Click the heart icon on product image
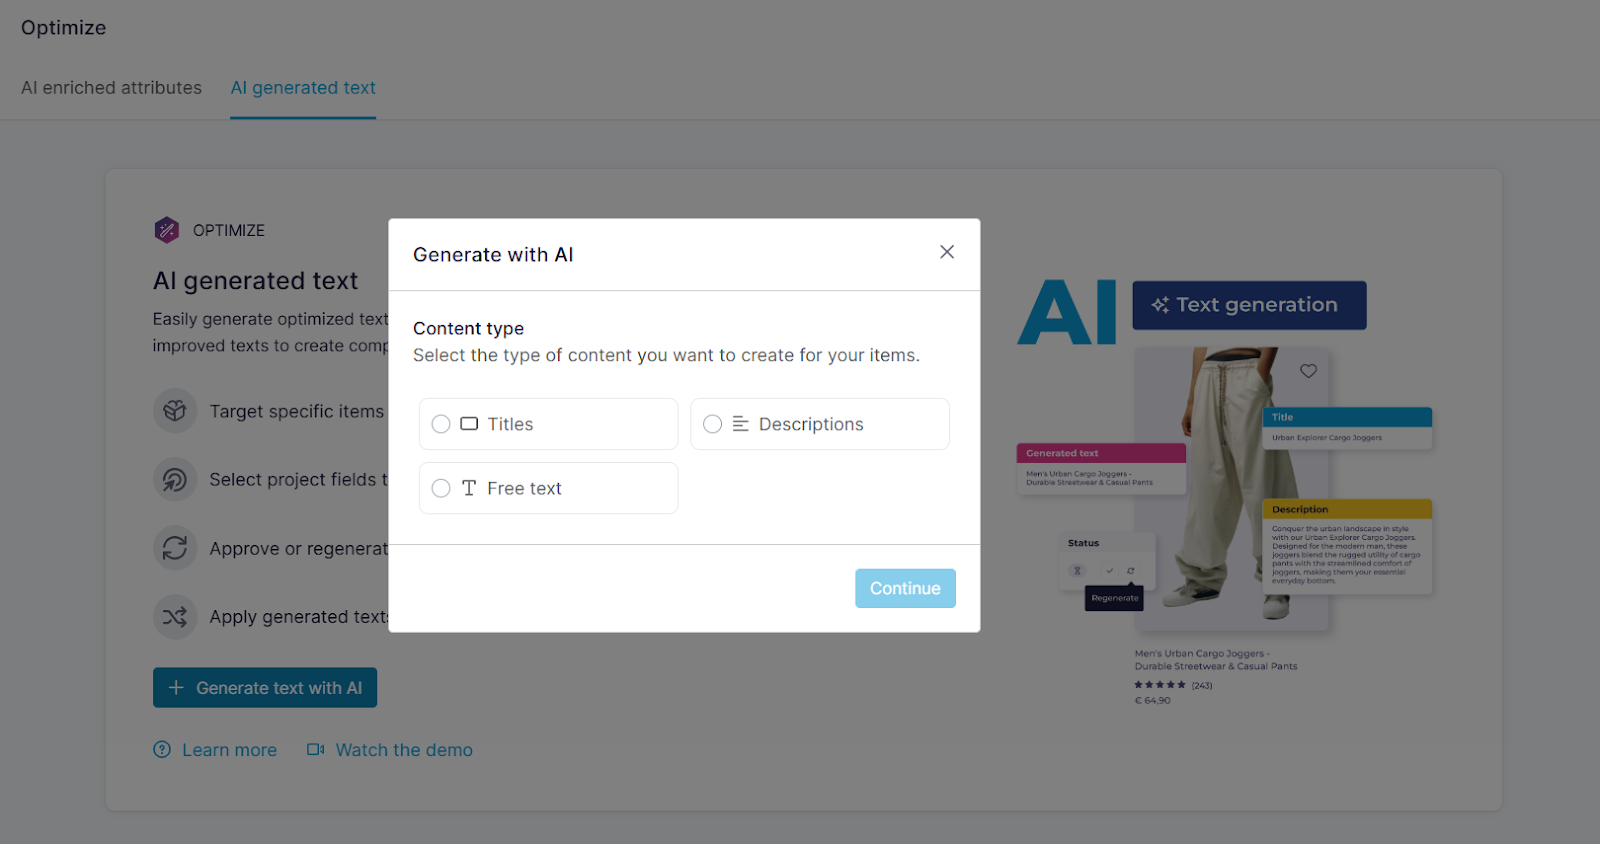 coord(1308,371)
